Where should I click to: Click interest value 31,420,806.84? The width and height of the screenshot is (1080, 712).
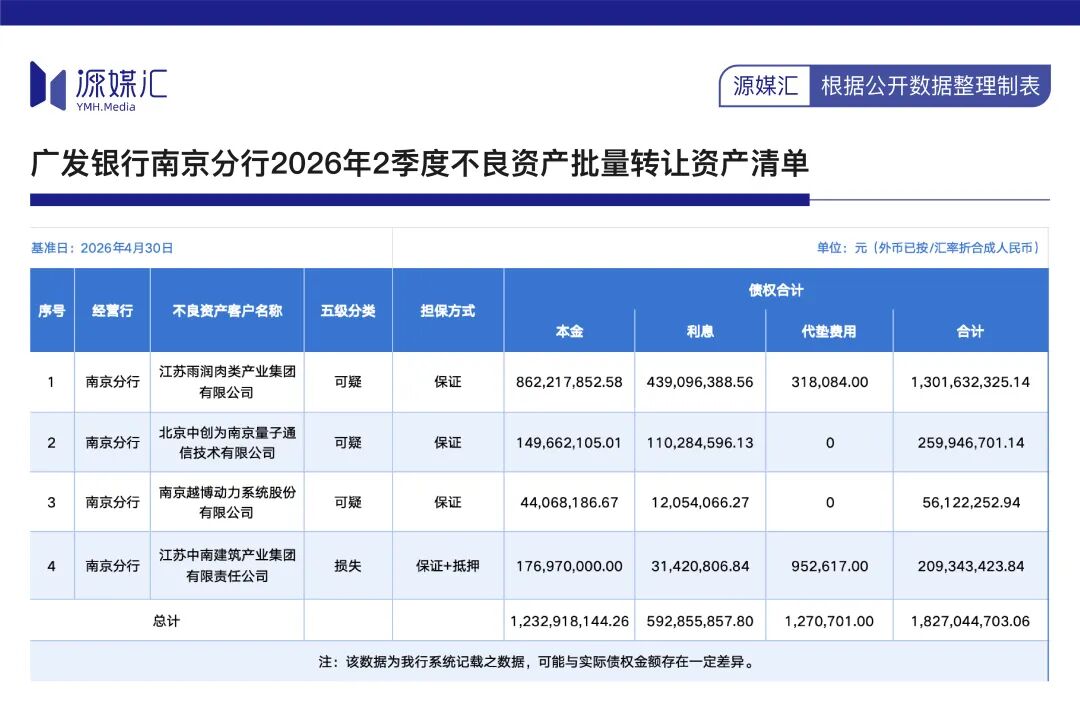tap(700, 566)
